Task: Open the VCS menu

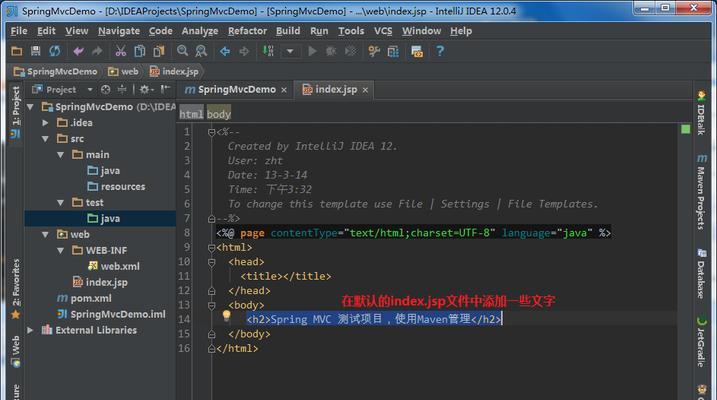Action: click(383, 31)
